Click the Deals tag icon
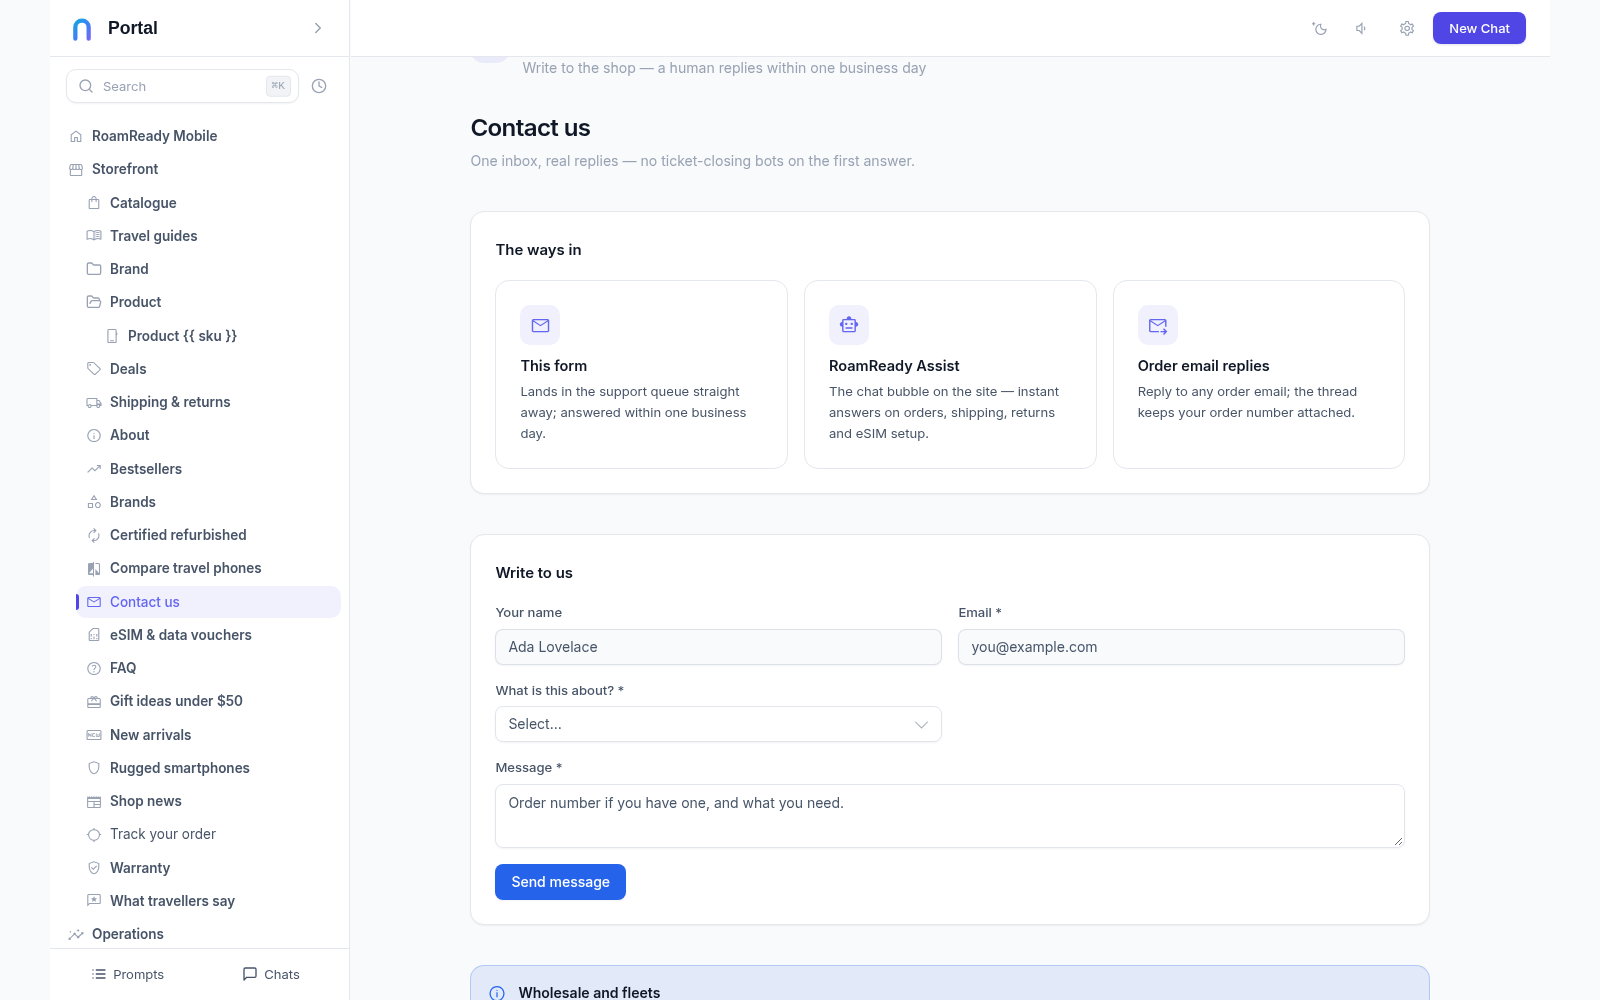Viewport: 1600px width, 1000px height. tap(94, 369)
